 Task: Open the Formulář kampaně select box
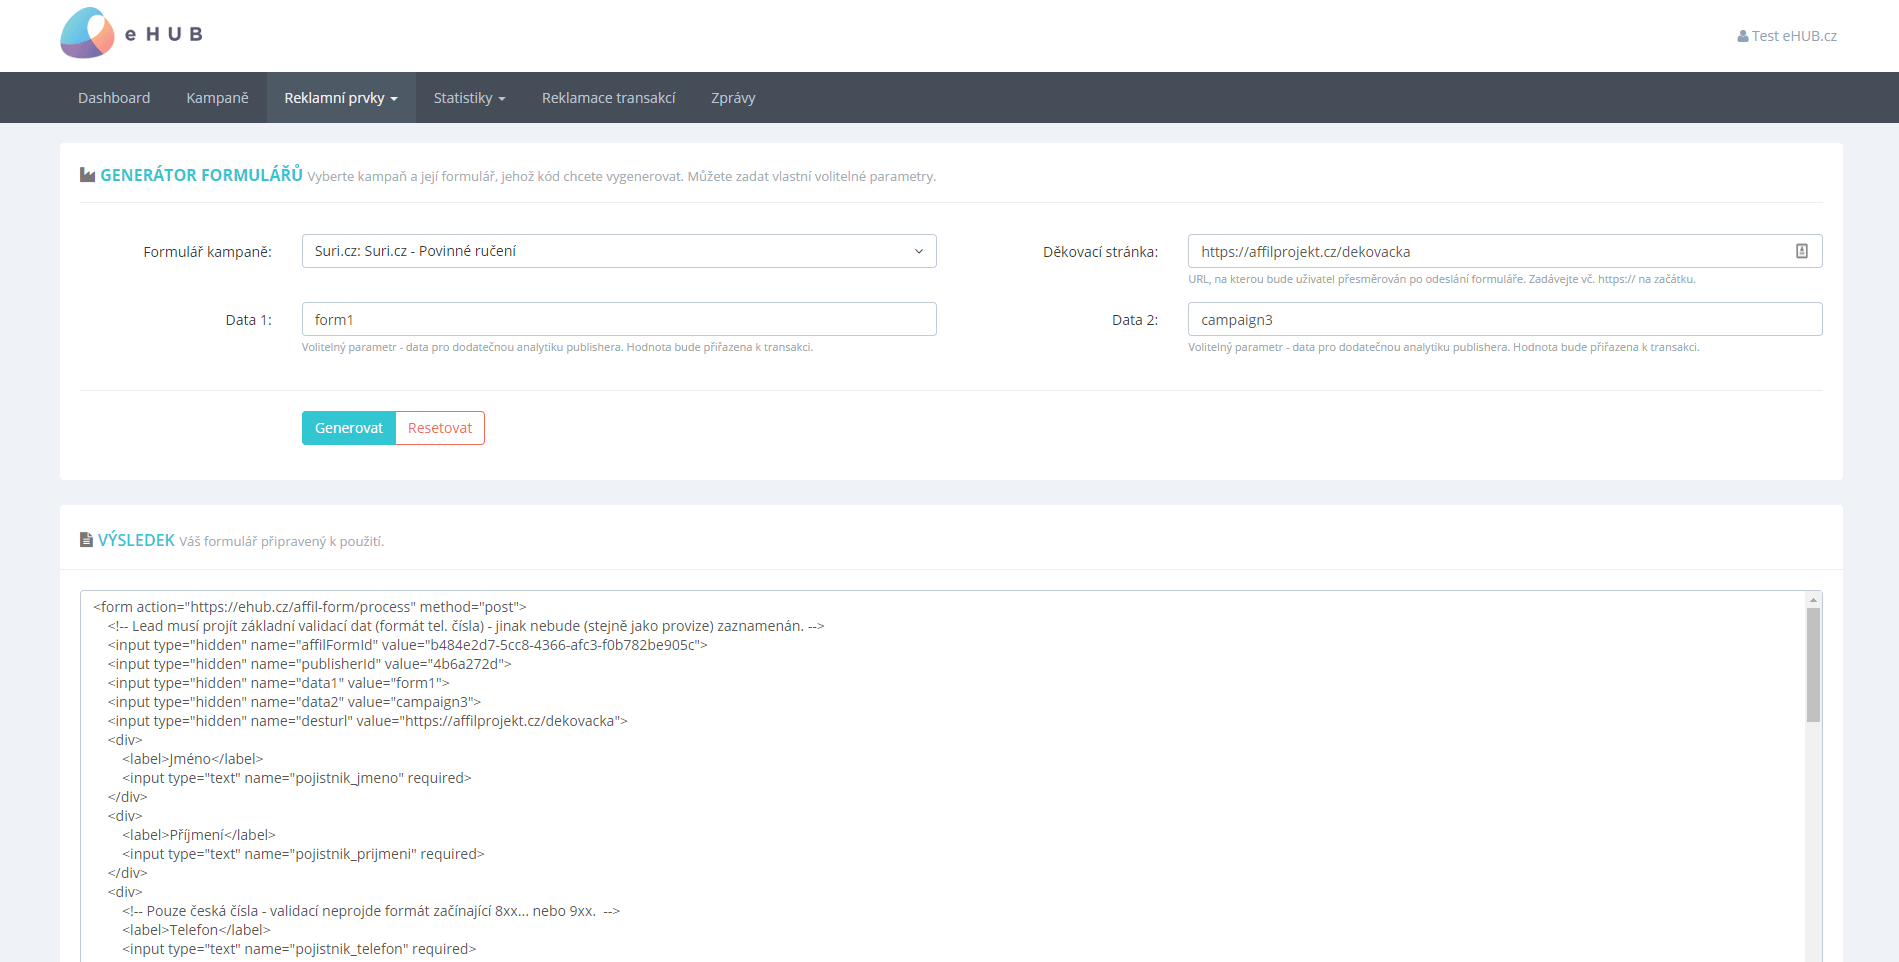tap(619, 251)
